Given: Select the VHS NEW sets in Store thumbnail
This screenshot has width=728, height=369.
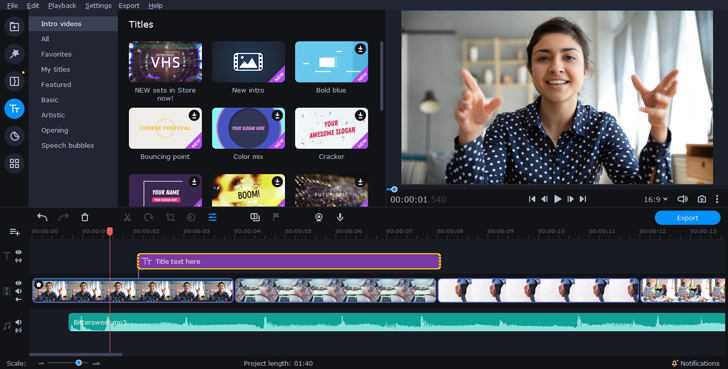Looking at the screenshot, I should point(165,62).
